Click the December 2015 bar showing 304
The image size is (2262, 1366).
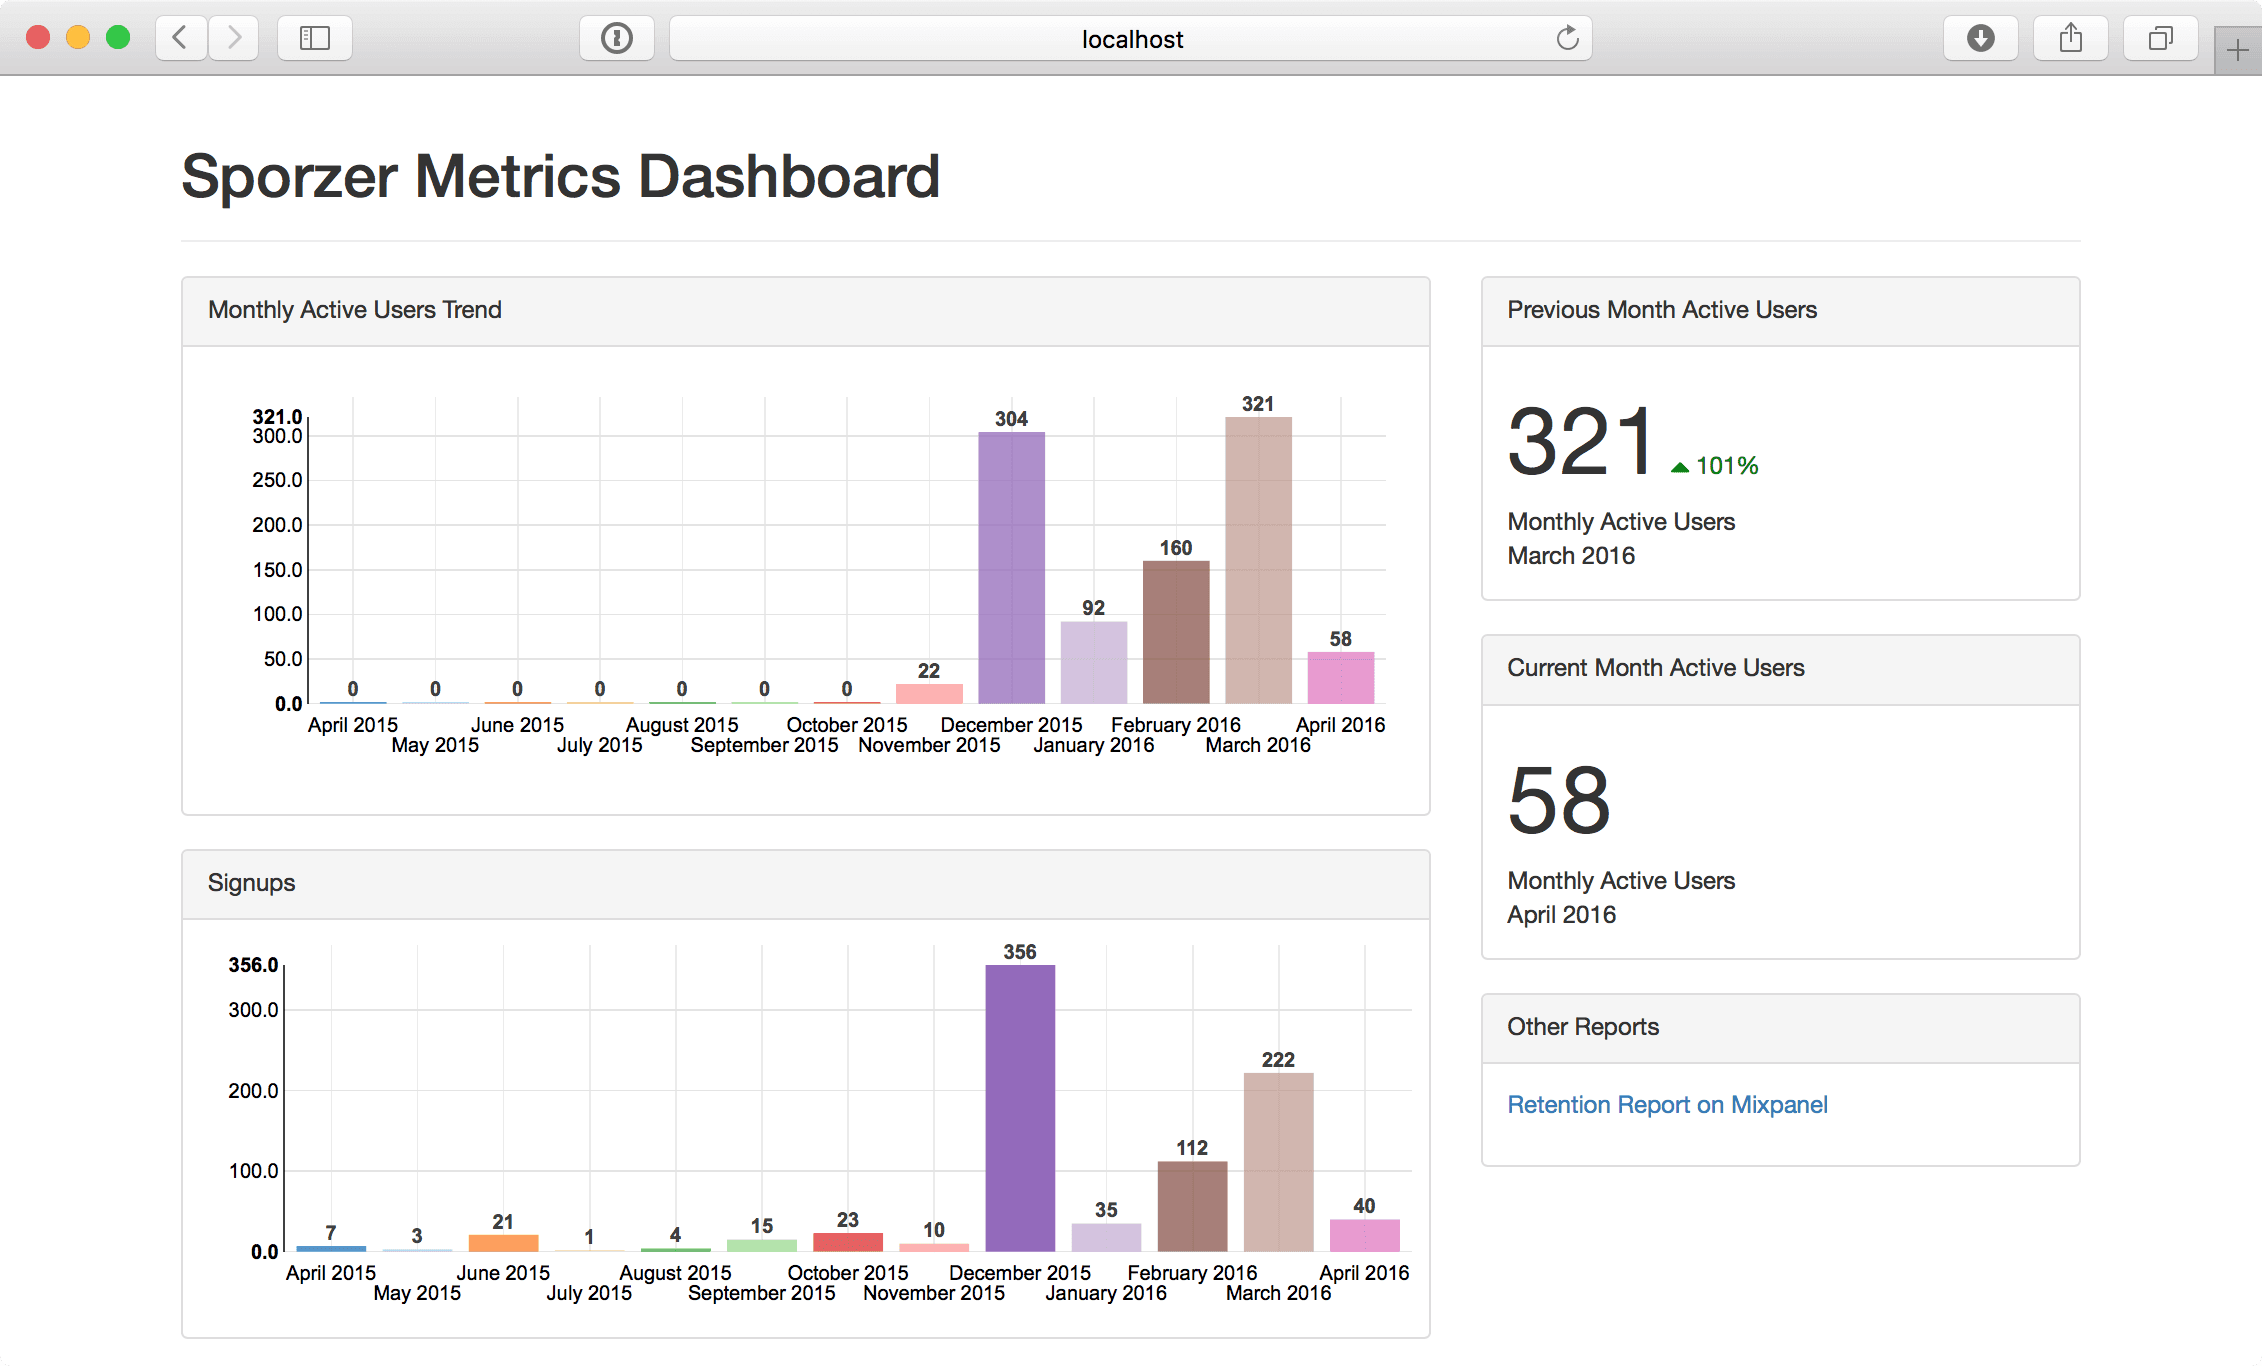pyautogui.click(x=1011, y=567)
